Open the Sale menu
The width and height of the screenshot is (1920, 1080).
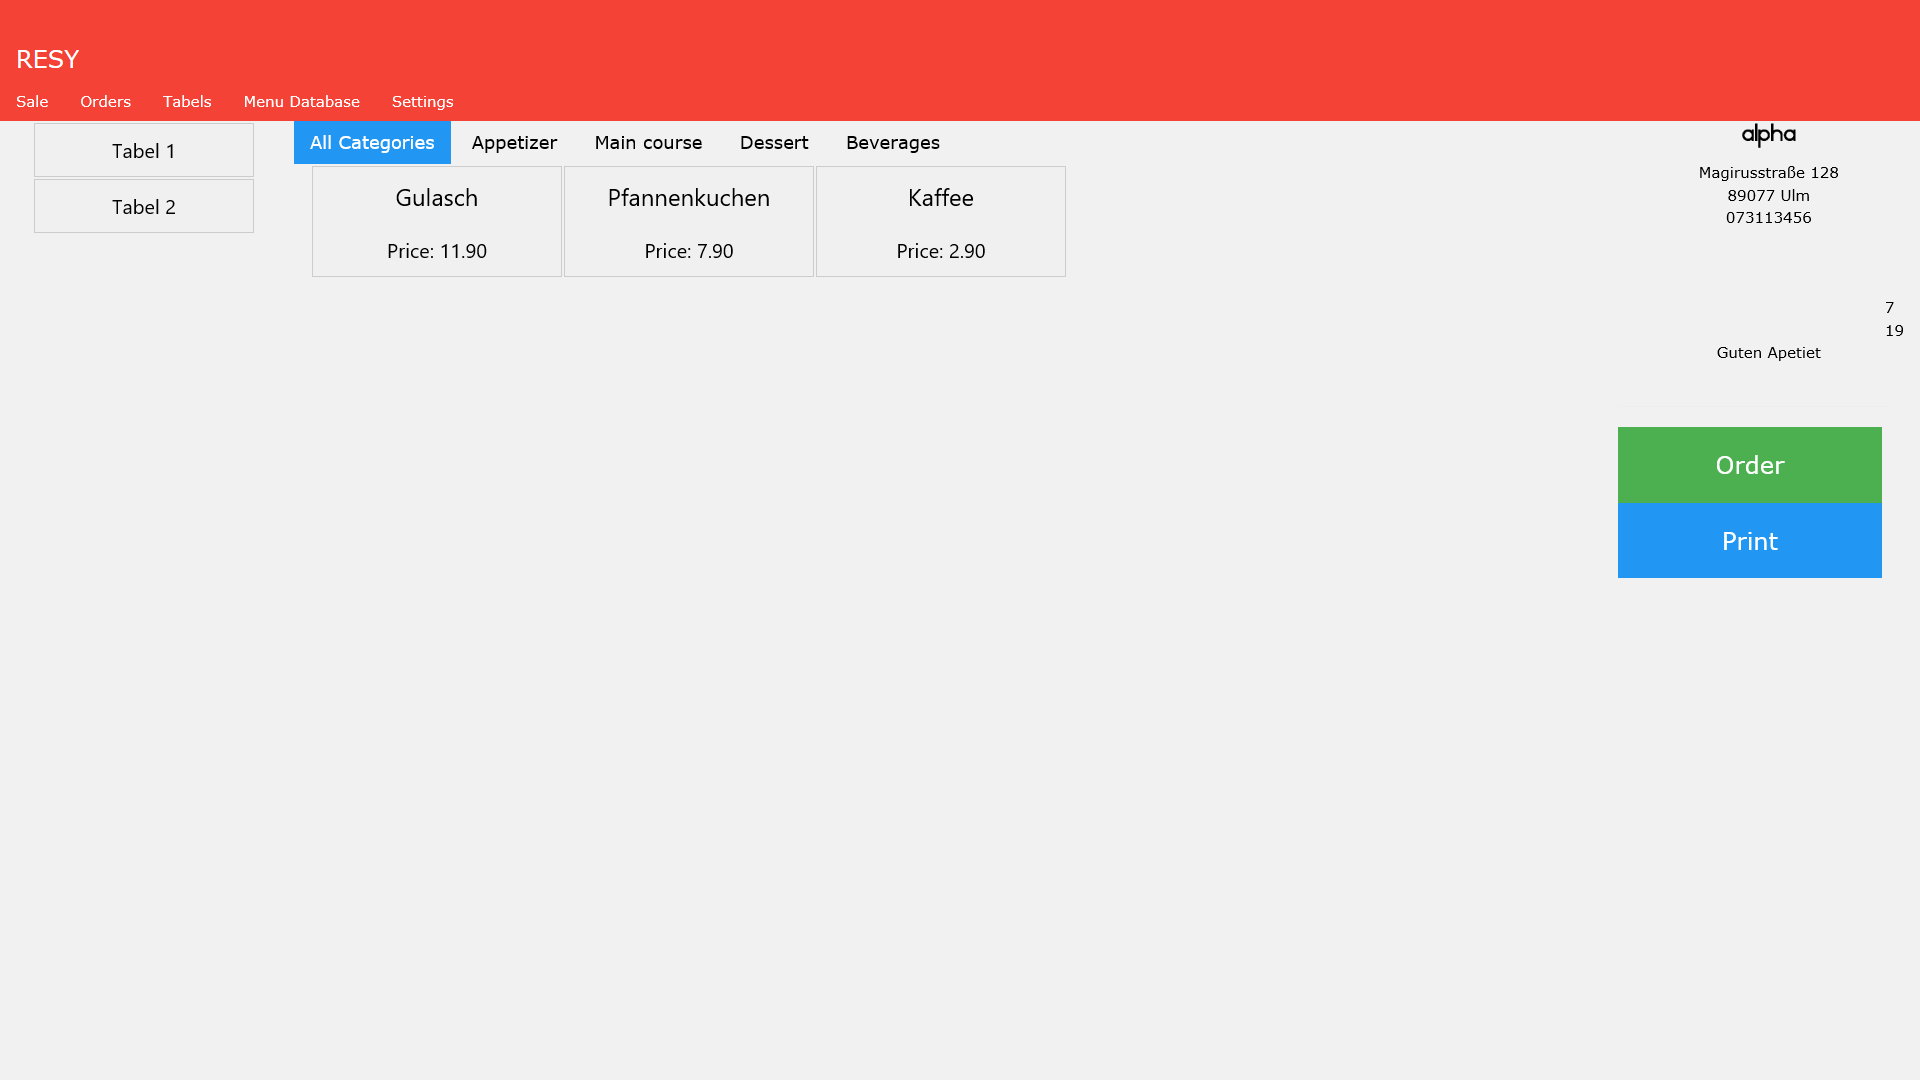[32, 102]
